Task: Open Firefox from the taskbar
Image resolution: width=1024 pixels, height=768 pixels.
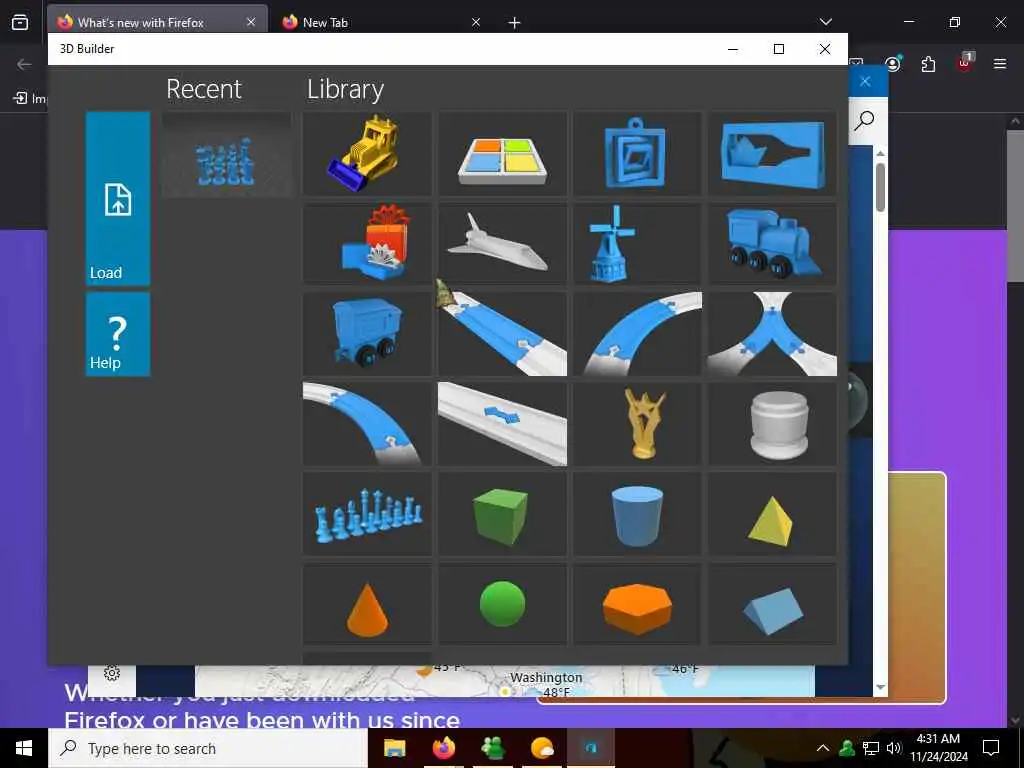Action: click(x=444, y=748)
